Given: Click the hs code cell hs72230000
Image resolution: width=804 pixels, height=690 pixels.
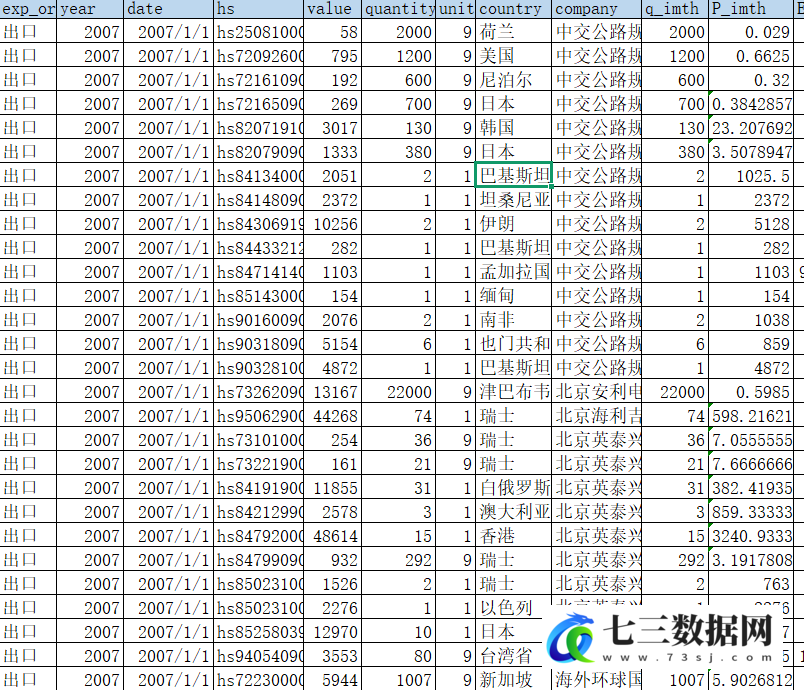Looking at the screenshot, I should pos(258,680).
